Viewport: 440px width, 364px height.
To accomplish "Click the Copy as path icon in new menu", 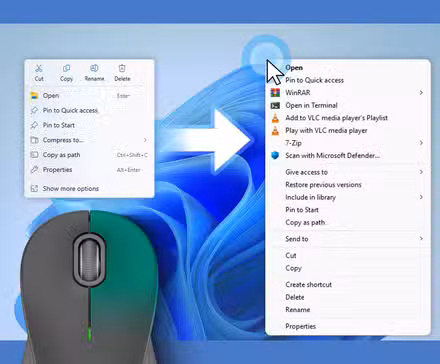I will click(x=34, y=155).
